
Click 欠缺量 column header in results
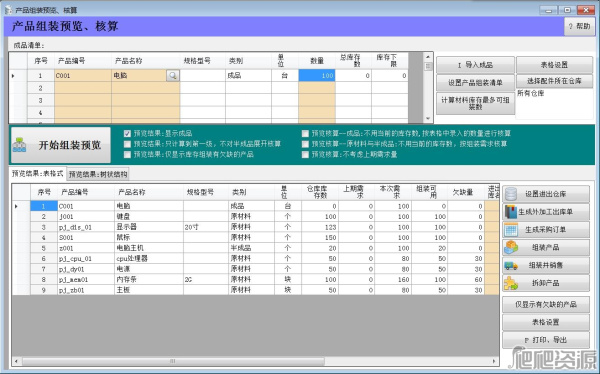(x=465, y=192)
